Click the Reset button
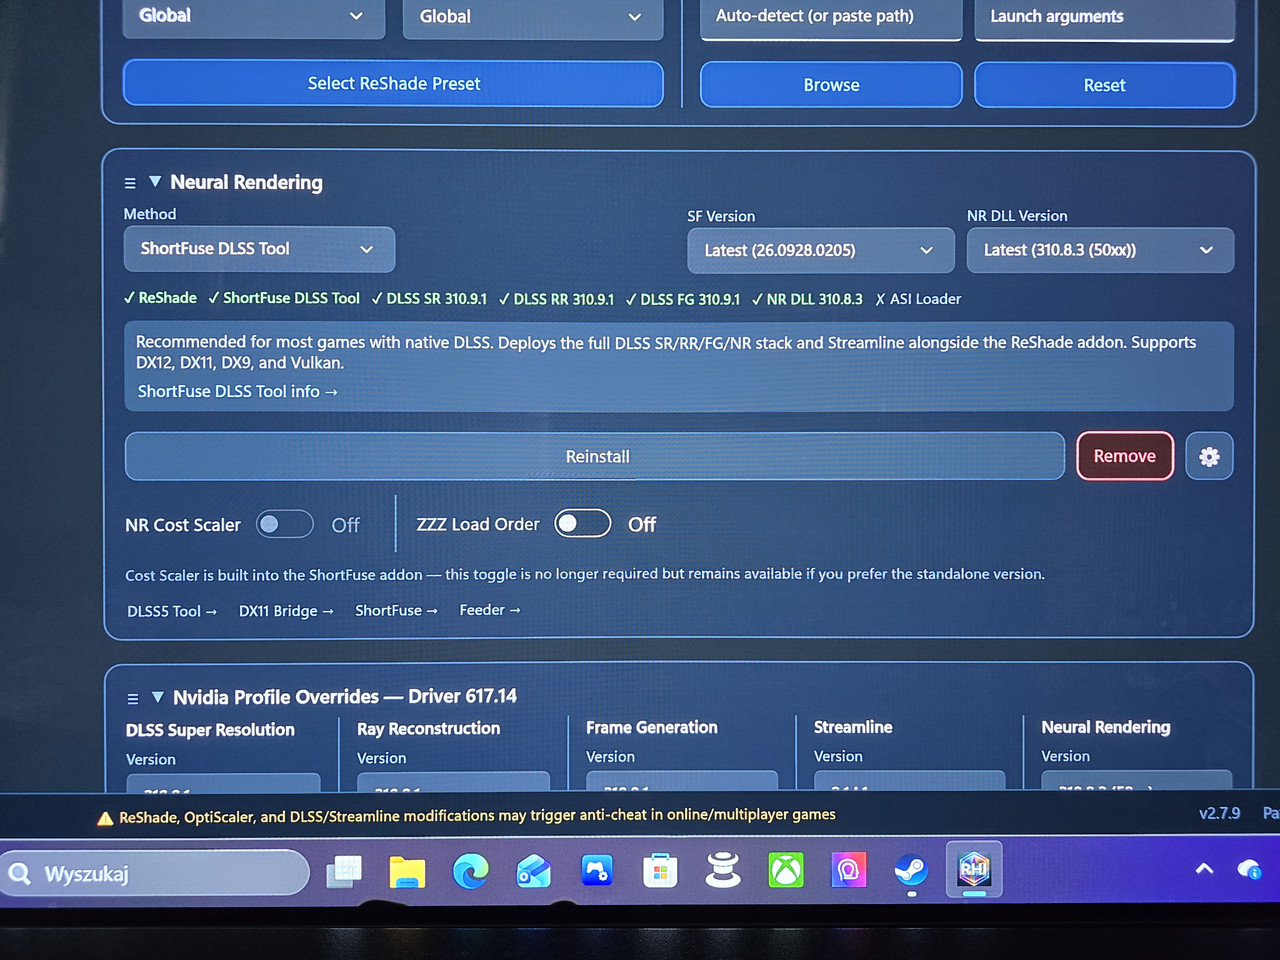Image resolution: width=1280 pixels, height=960 pixels. click(x=1104, y=85)
